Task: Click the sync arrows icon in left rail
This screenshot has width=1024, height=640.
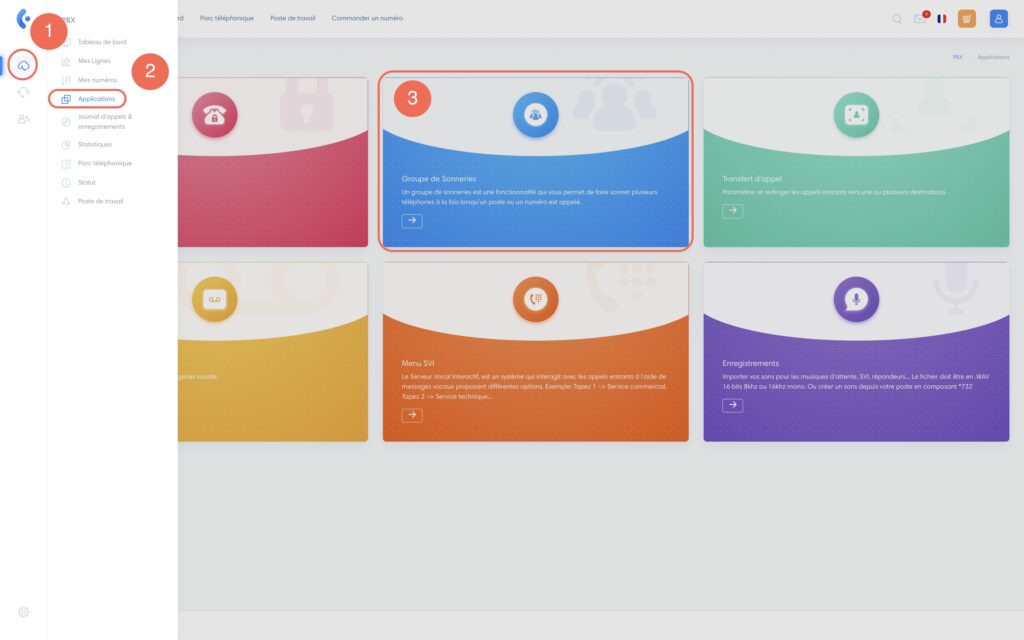Action: tap(23, 92)
